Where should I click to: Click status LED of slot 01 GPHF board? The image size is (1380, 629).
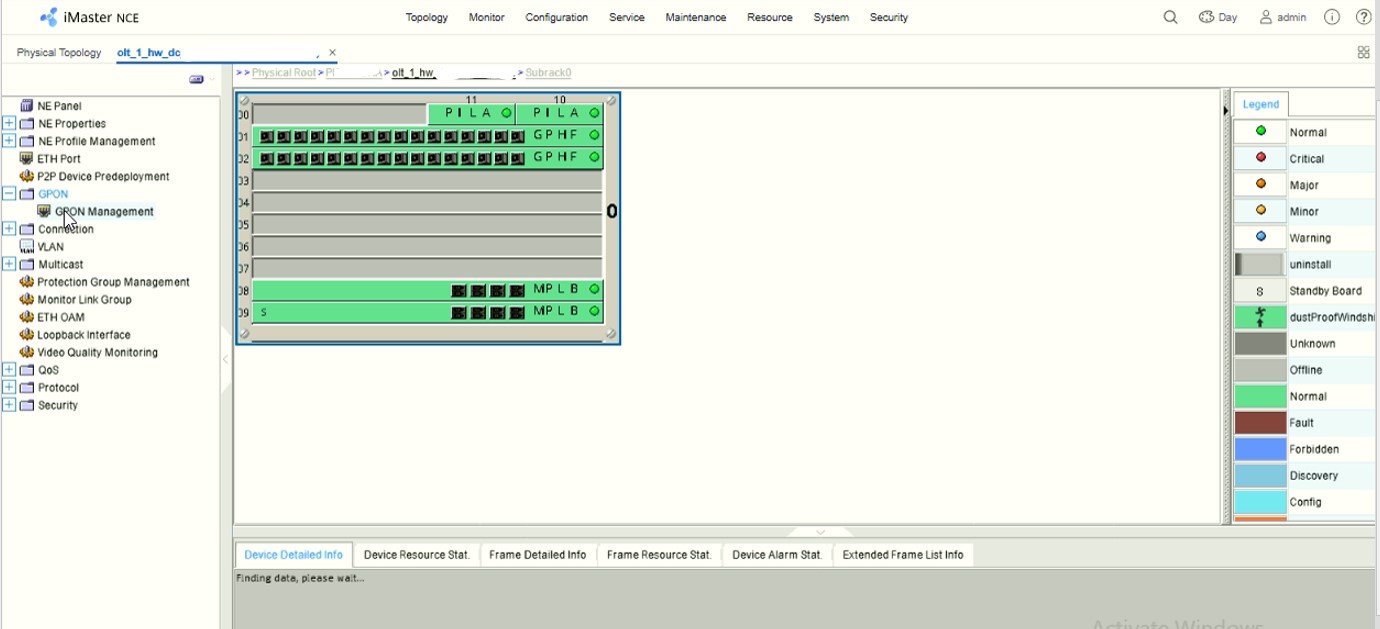(594, 135)
